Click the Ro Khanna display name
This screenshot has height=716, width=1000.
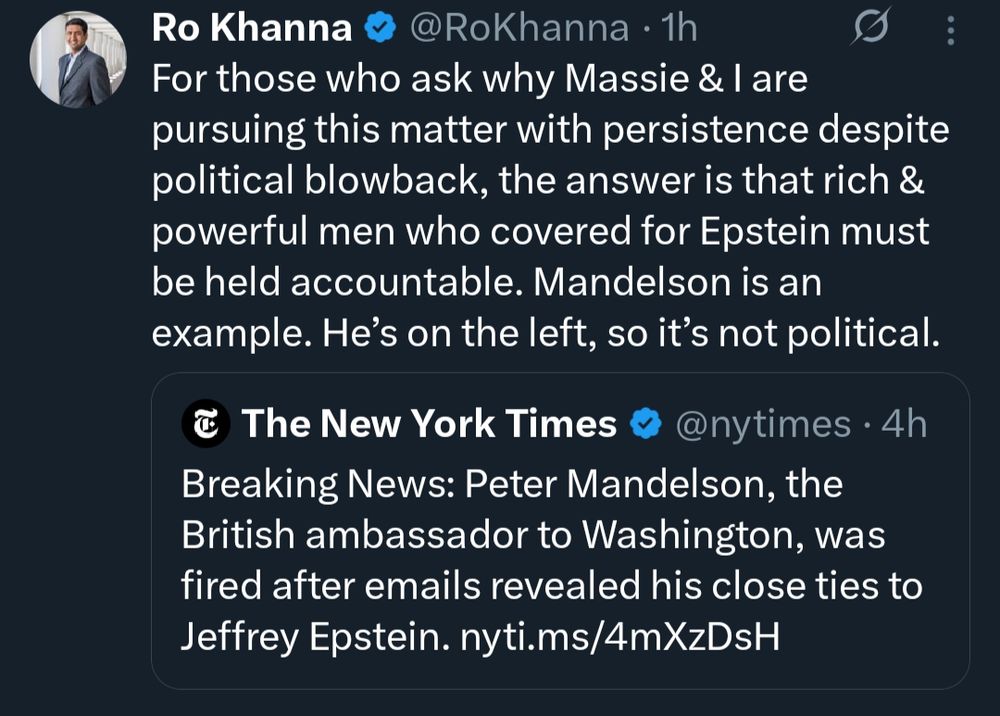click(x=251, y=30)
